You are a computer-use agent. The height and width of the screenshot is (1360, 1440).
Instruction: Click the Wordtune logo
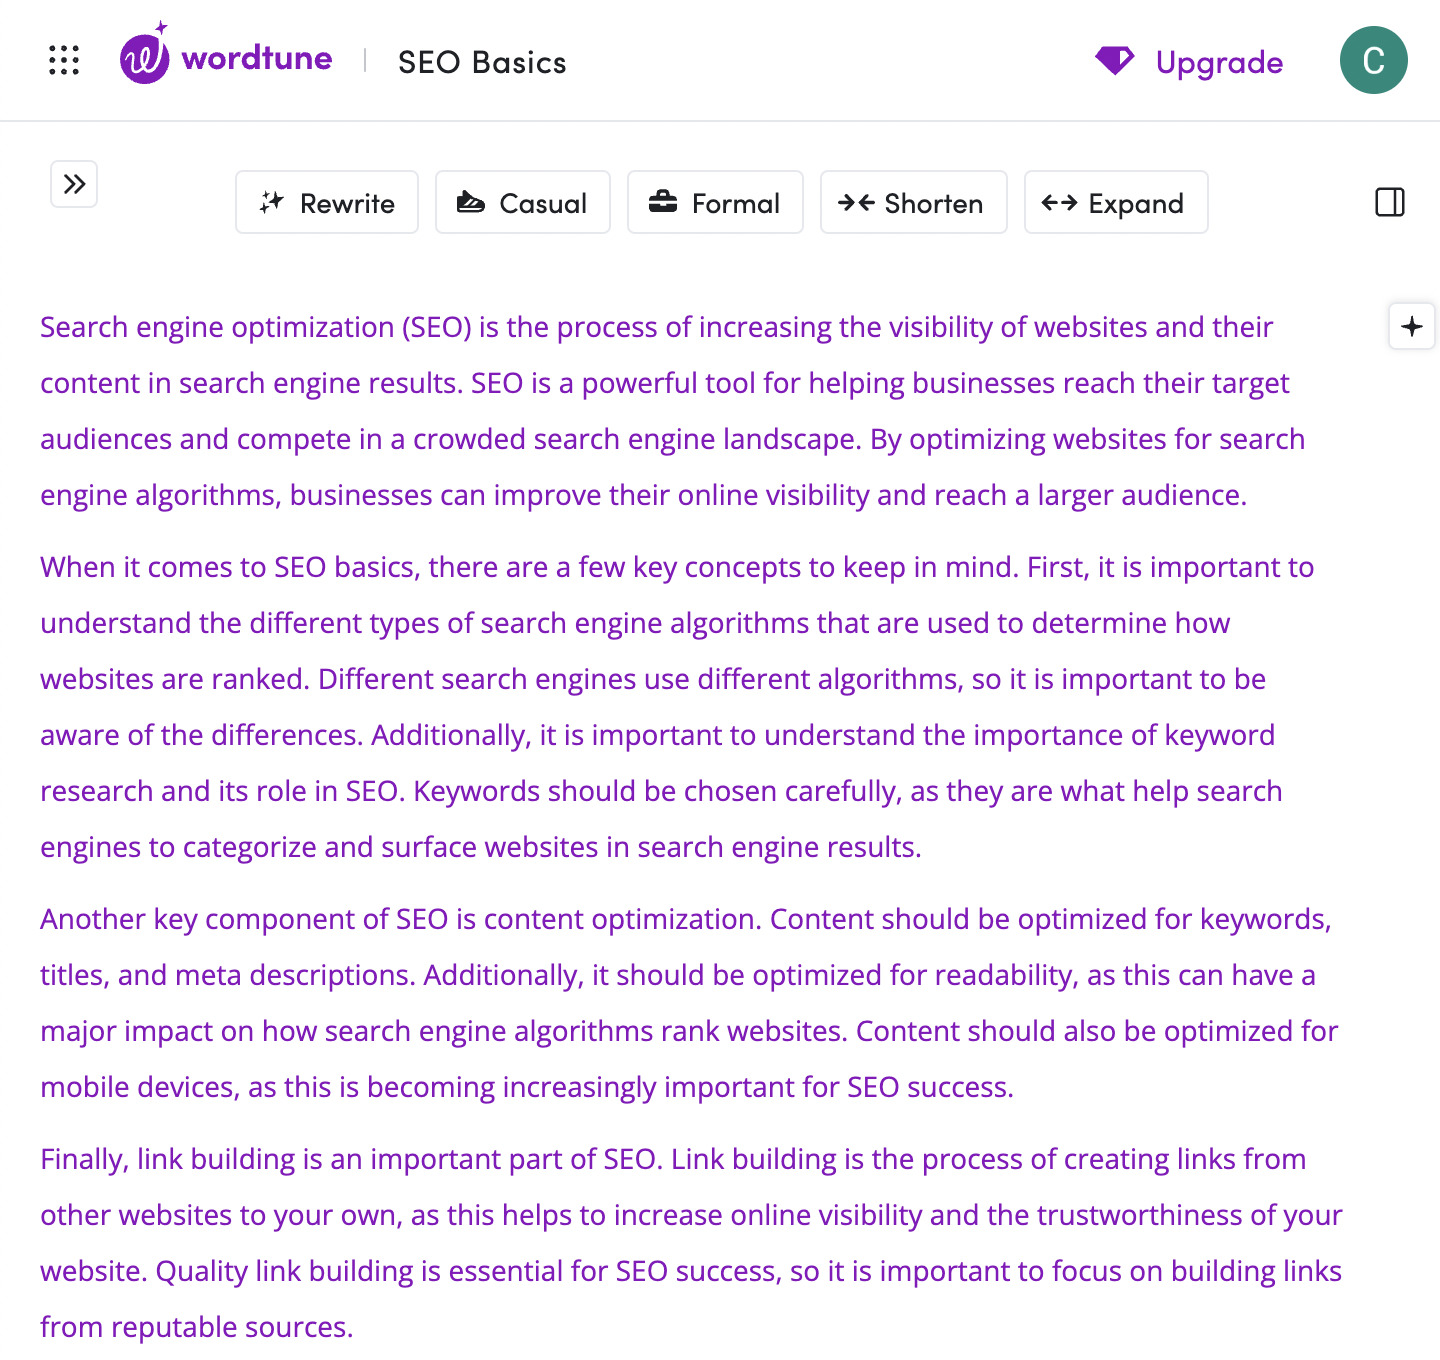coord(145,58)
